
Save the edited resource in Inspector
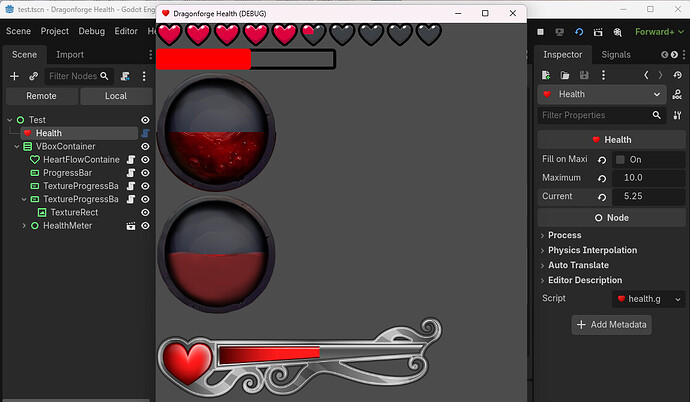[584, 75]
